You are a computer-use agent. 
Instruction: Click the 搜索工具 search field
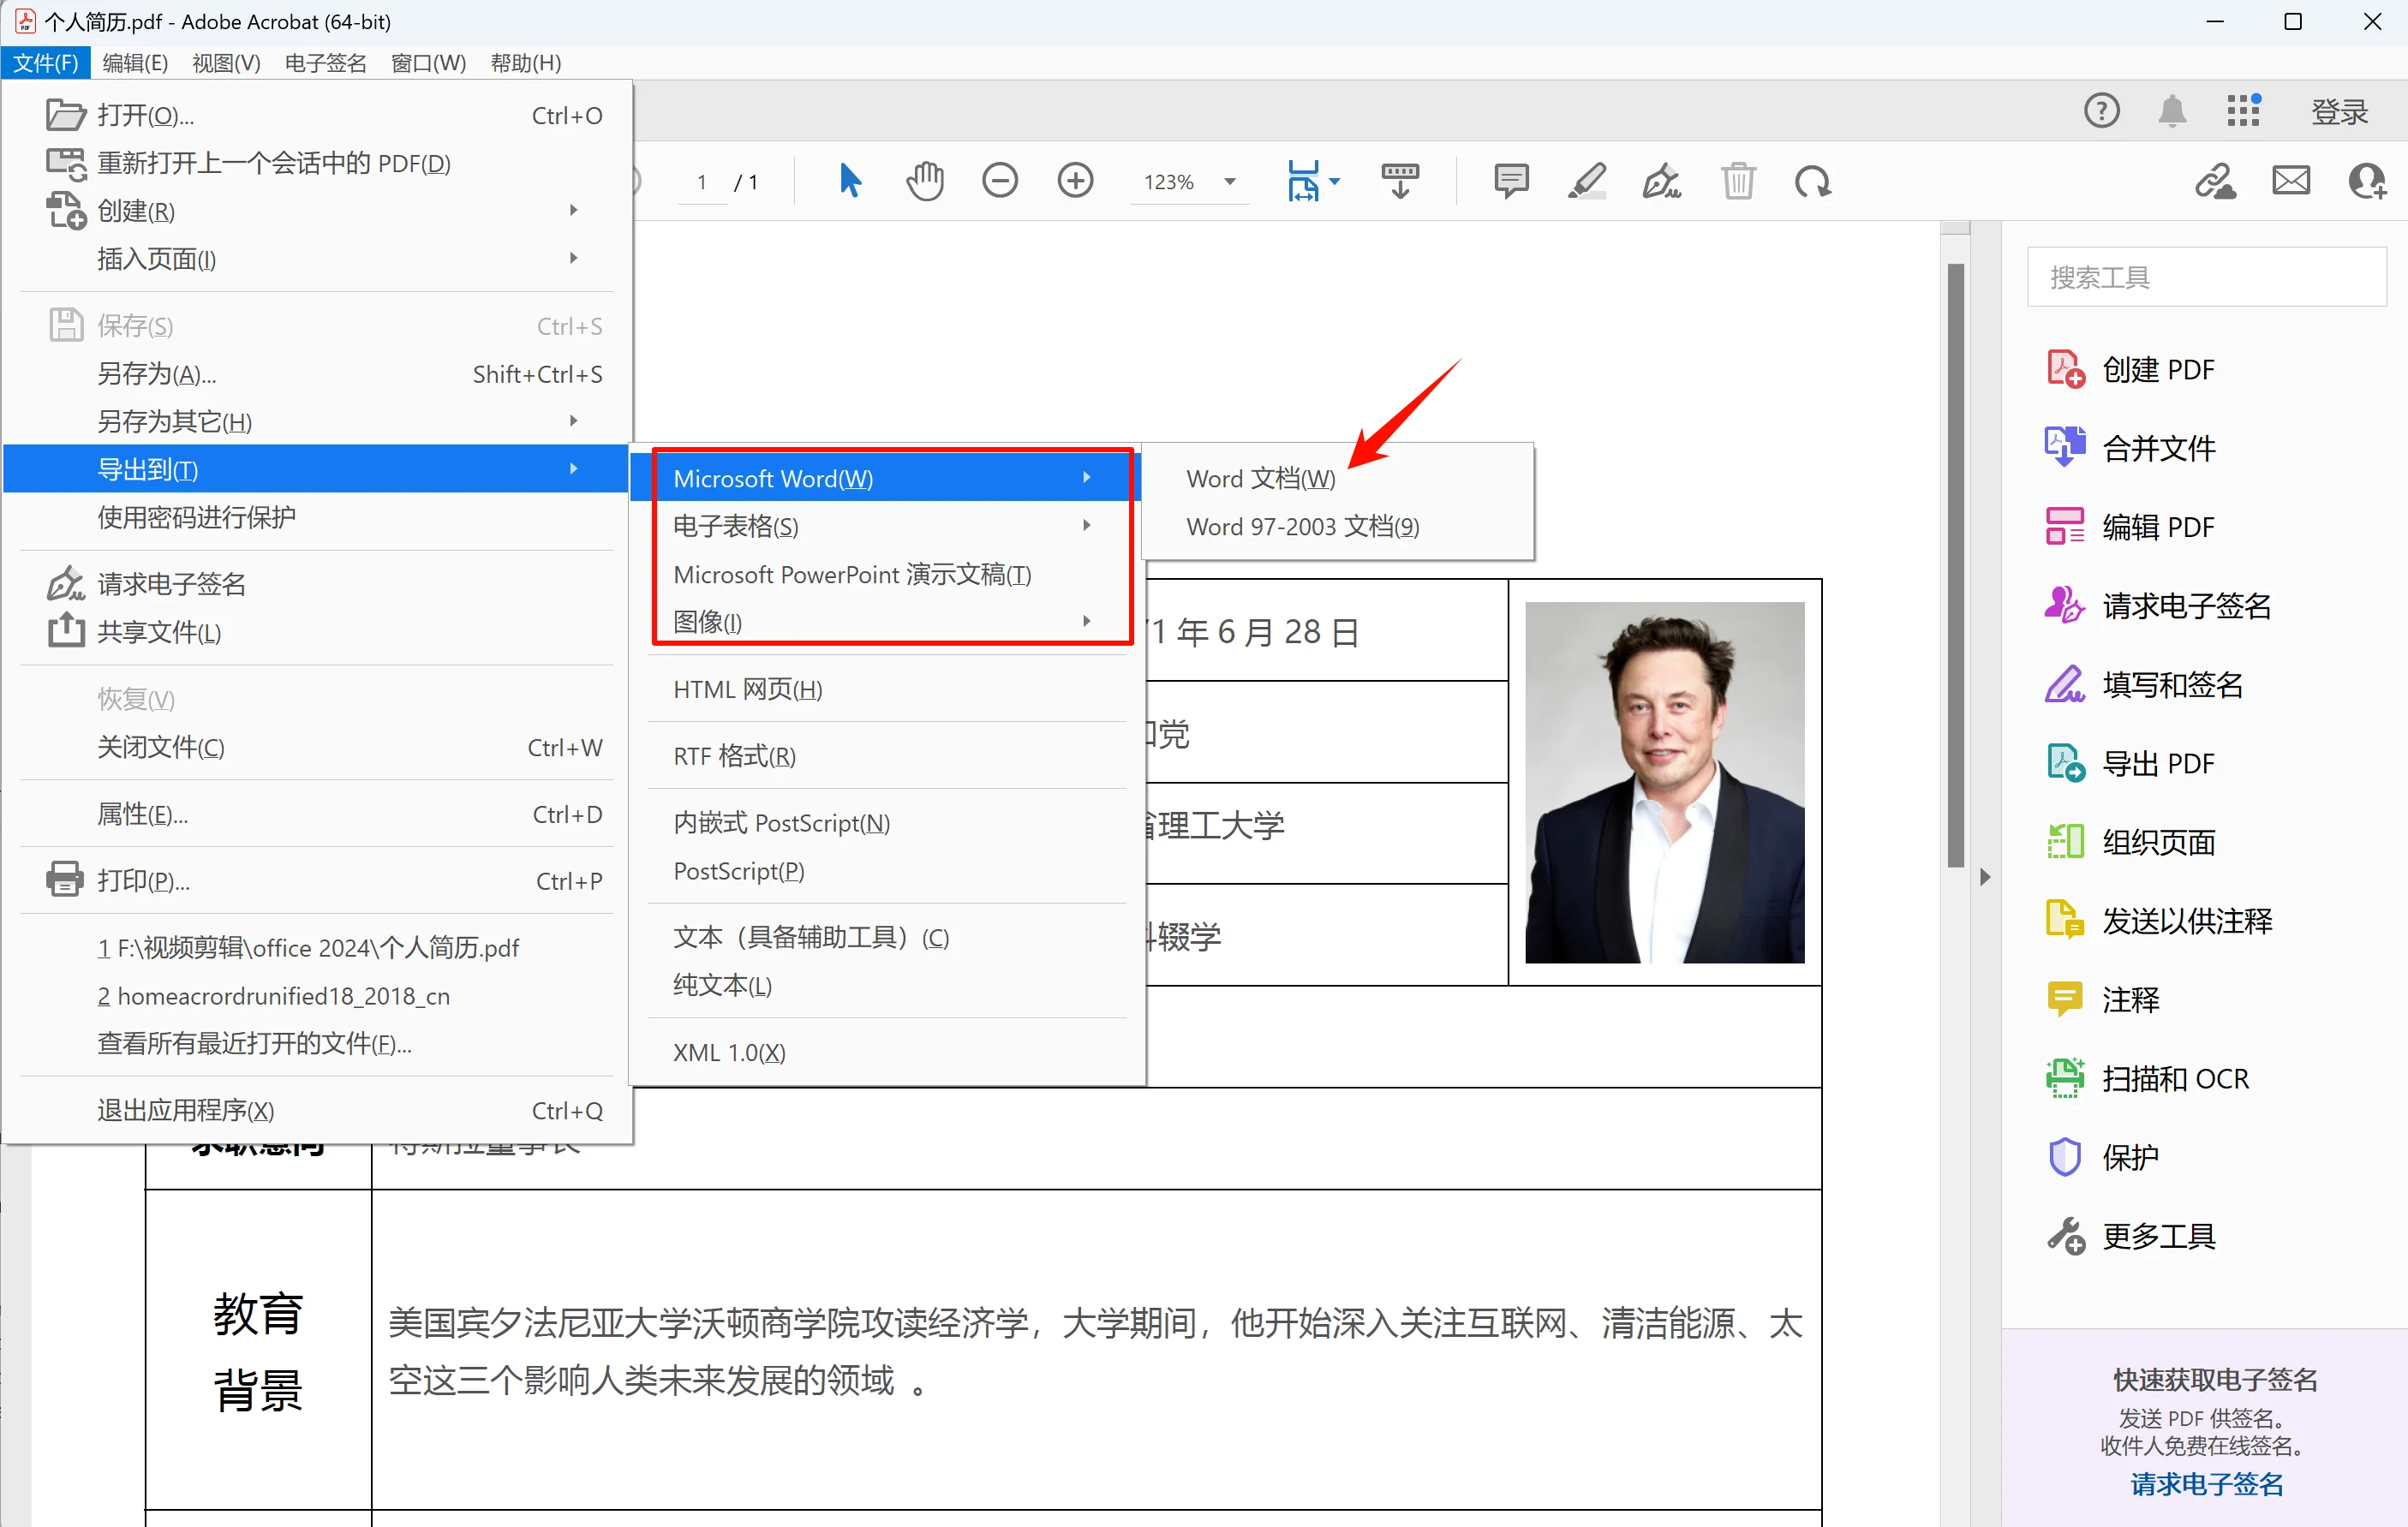pyautogui.click(x=2206, y=277)
